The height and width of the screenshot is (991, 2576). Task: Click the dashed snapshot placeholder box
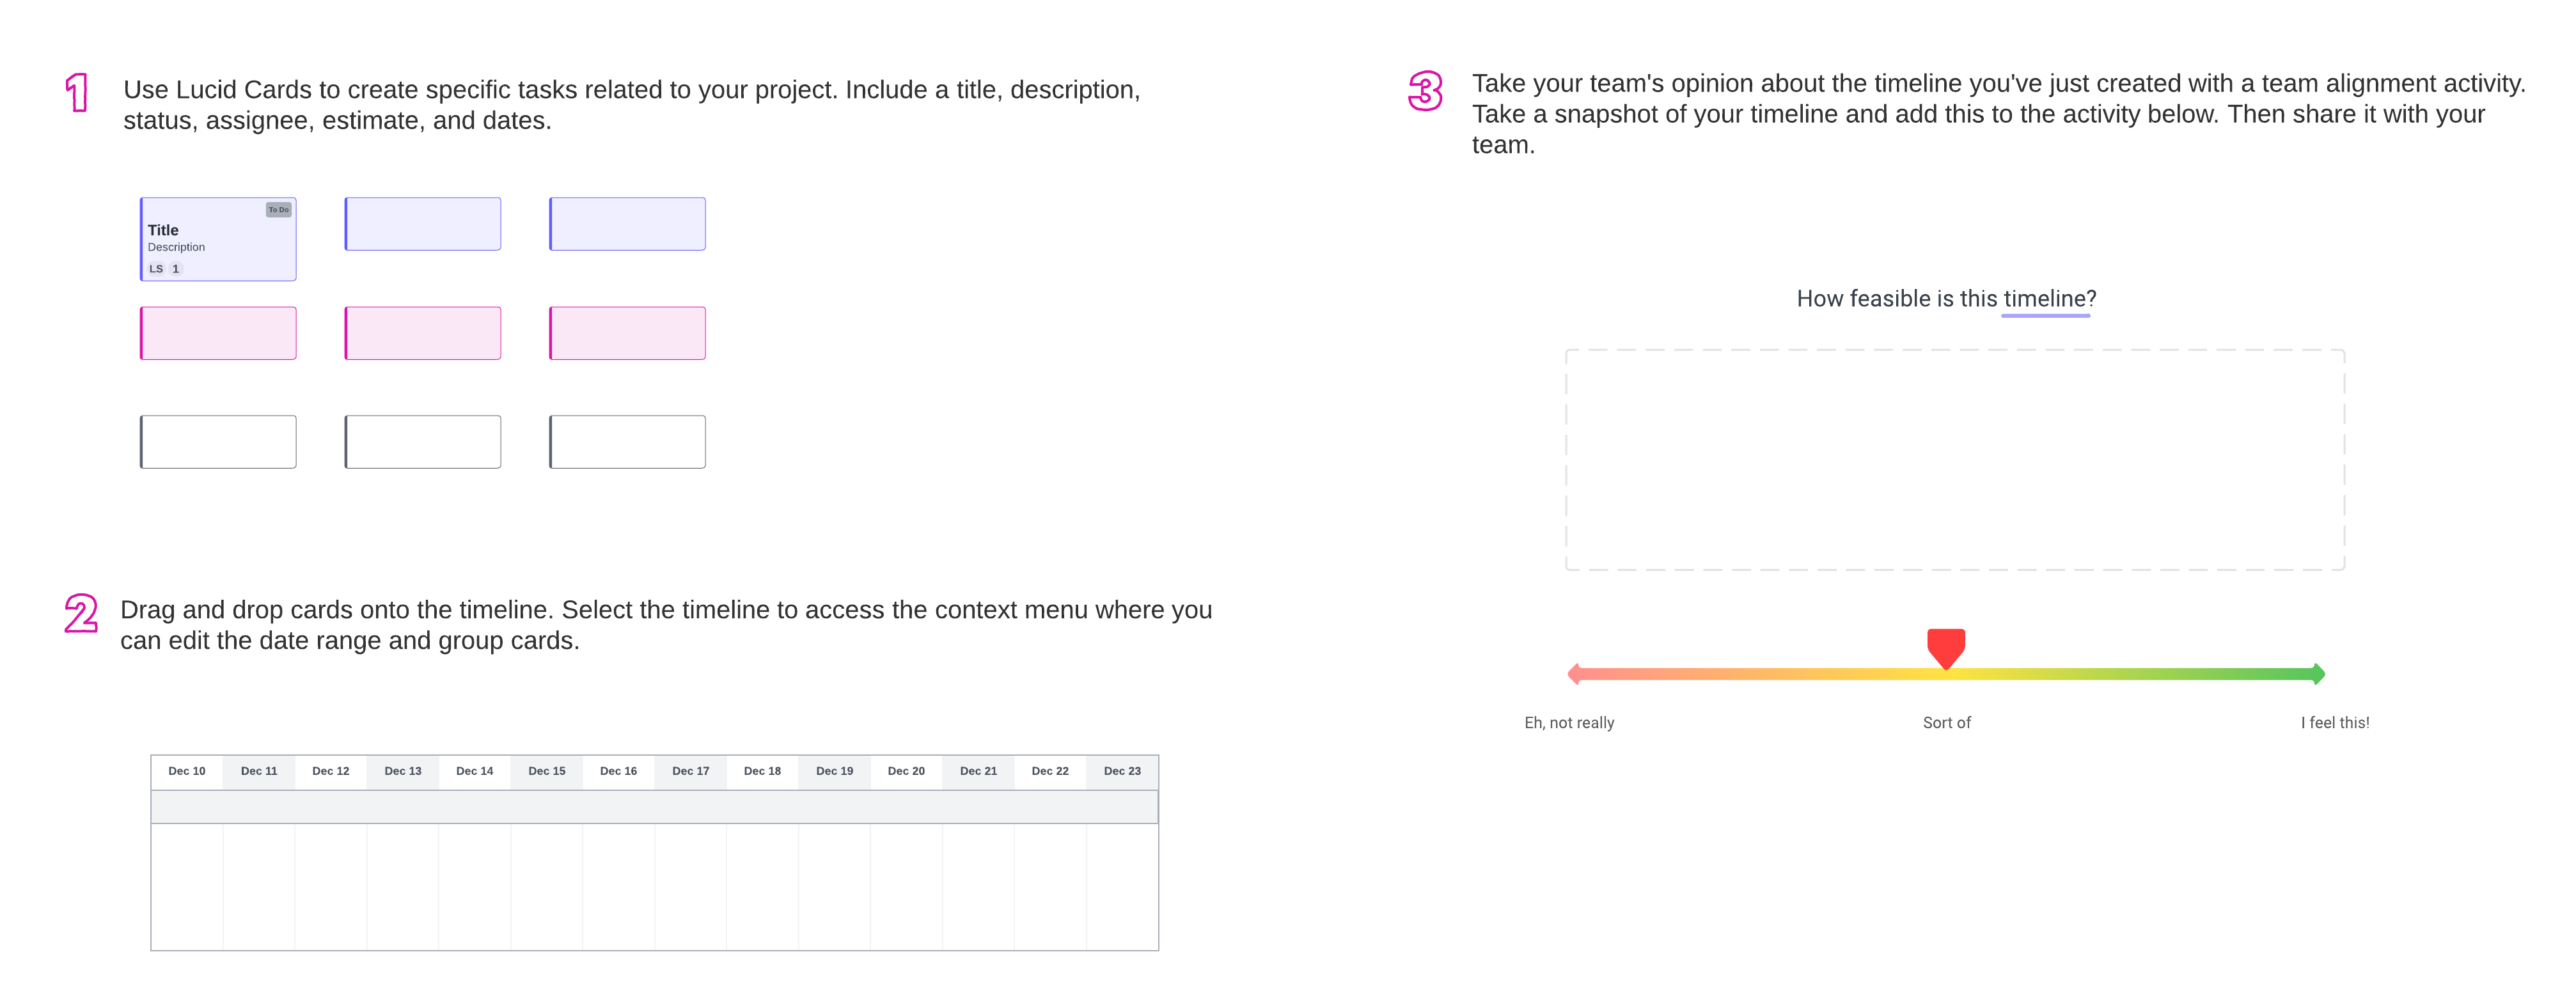[1954, 460]
